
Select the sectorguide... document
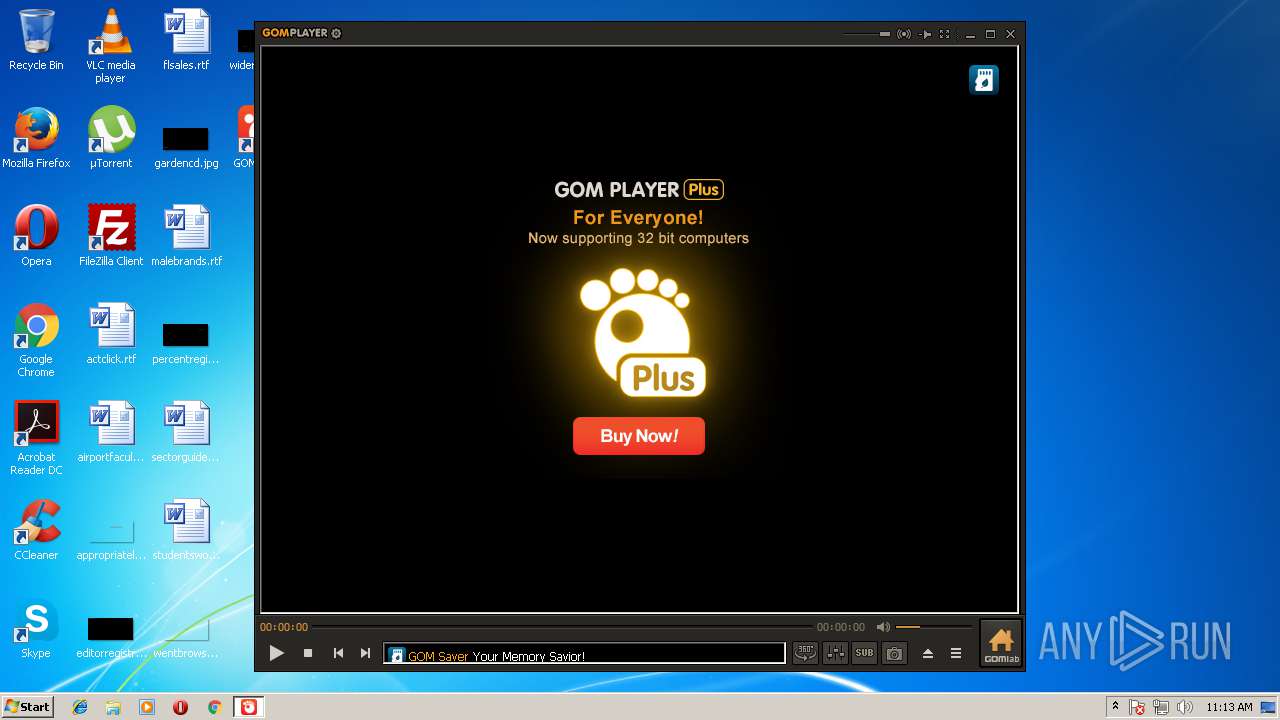186,432
